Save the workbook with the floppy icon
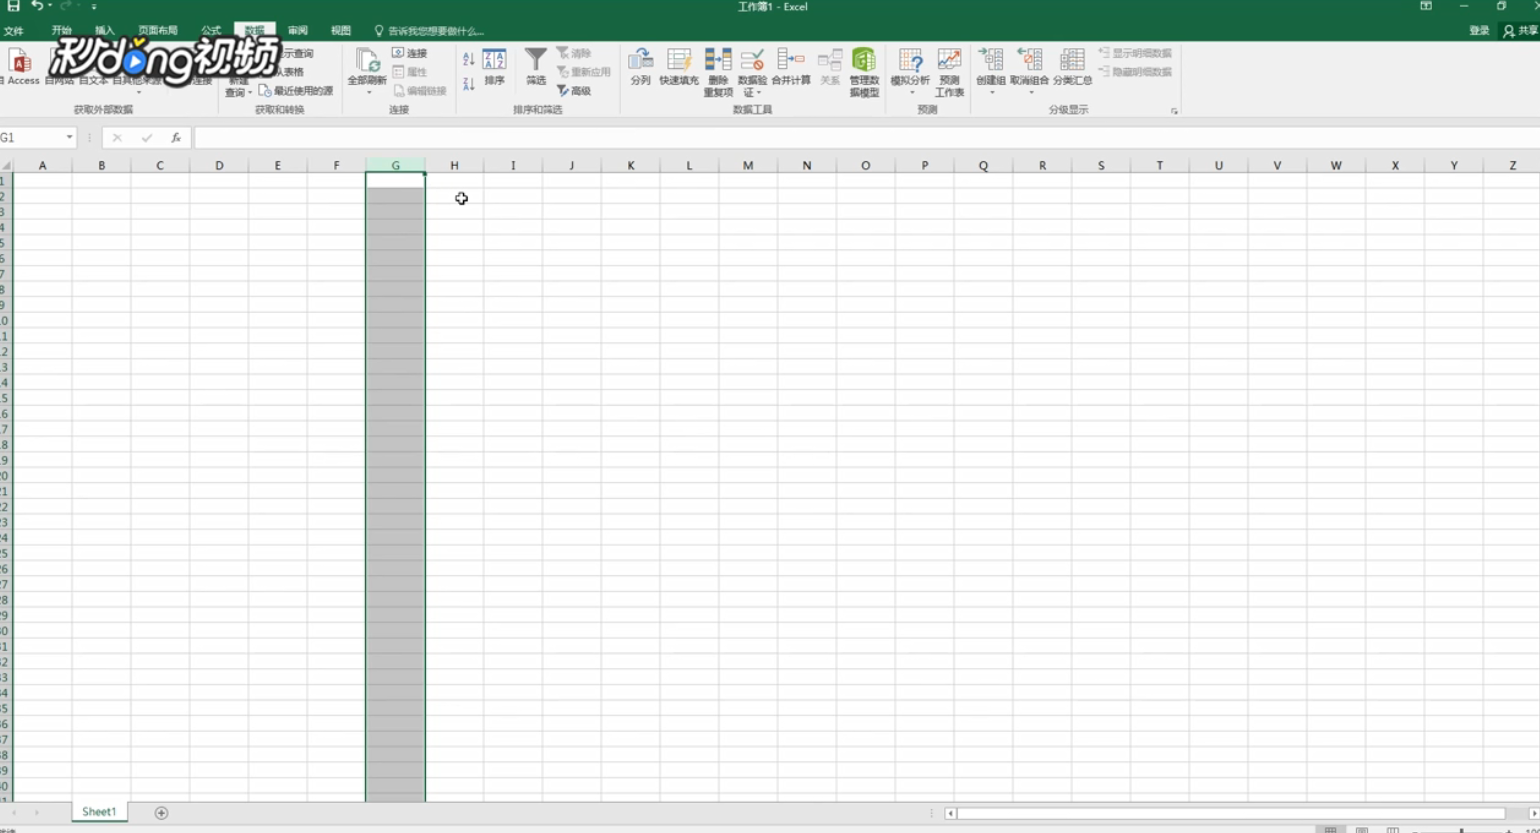This screenshot has width=1540, height=833. pyautogui.click(x=13, y=6)
